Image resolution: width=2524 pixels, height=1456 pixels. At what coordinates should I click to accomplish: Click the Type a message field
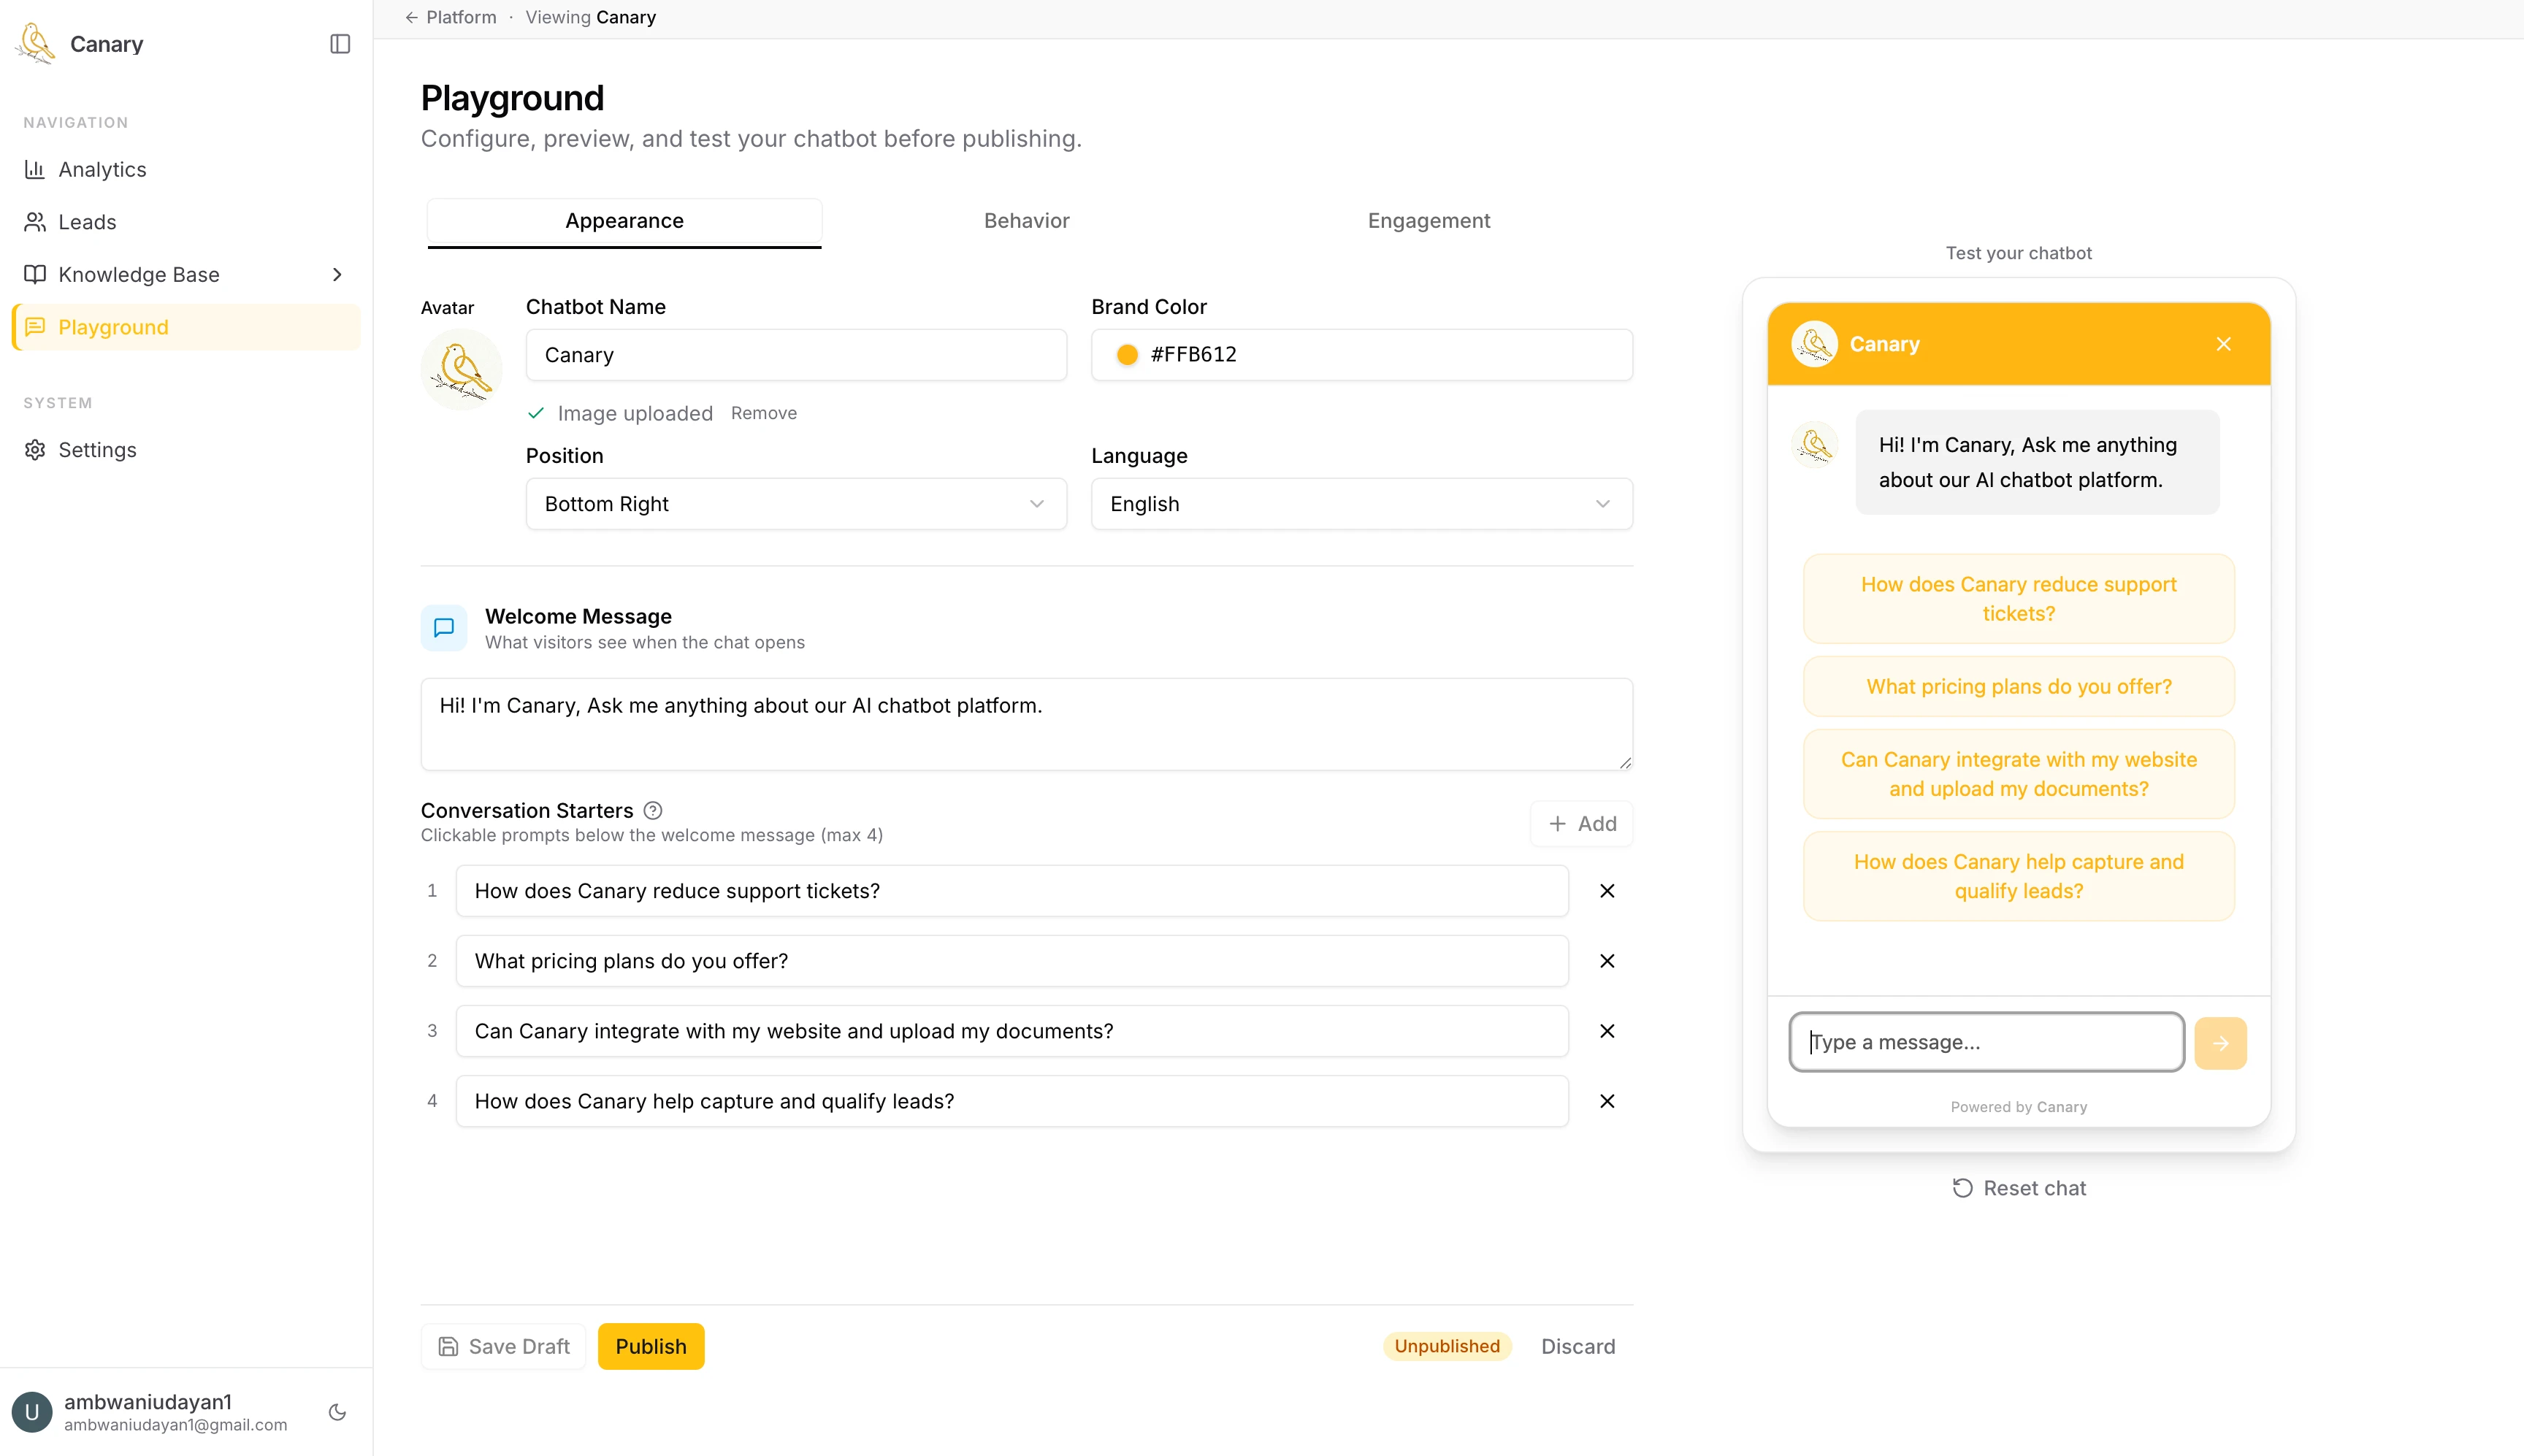point(1985,1042)
